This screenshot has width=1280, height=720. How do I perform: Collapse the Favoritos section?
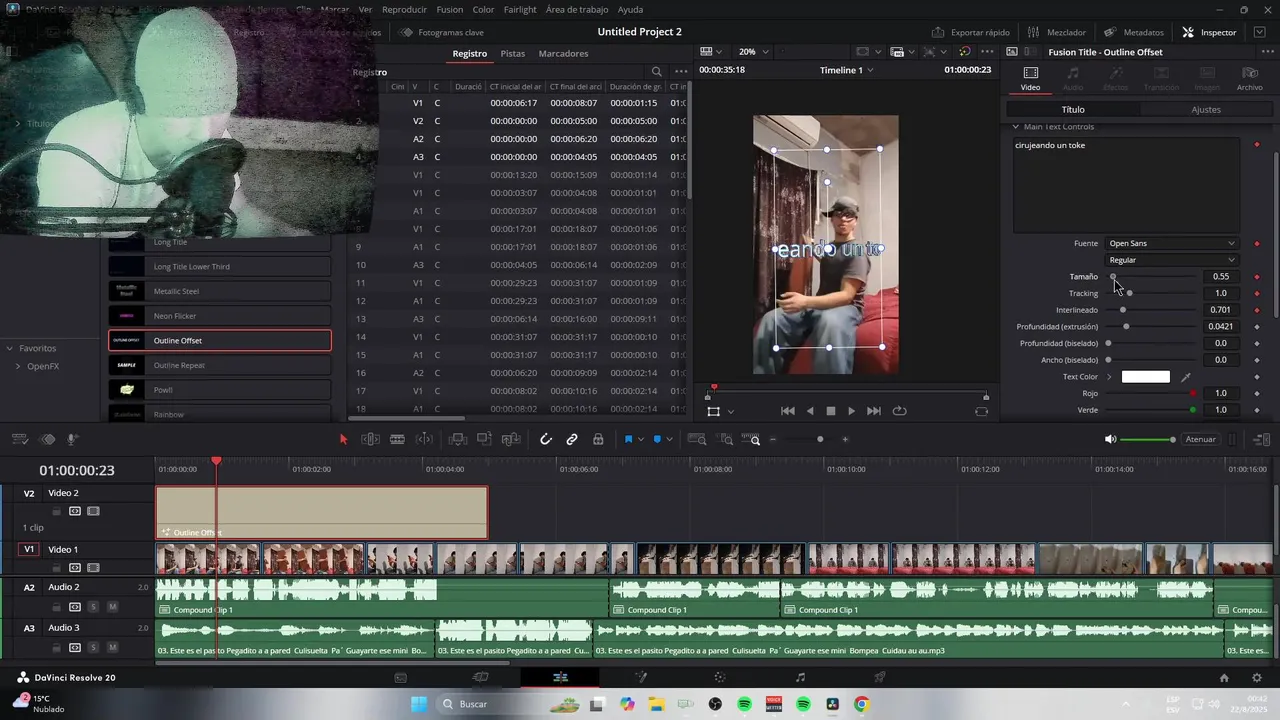tap(9, 348)
